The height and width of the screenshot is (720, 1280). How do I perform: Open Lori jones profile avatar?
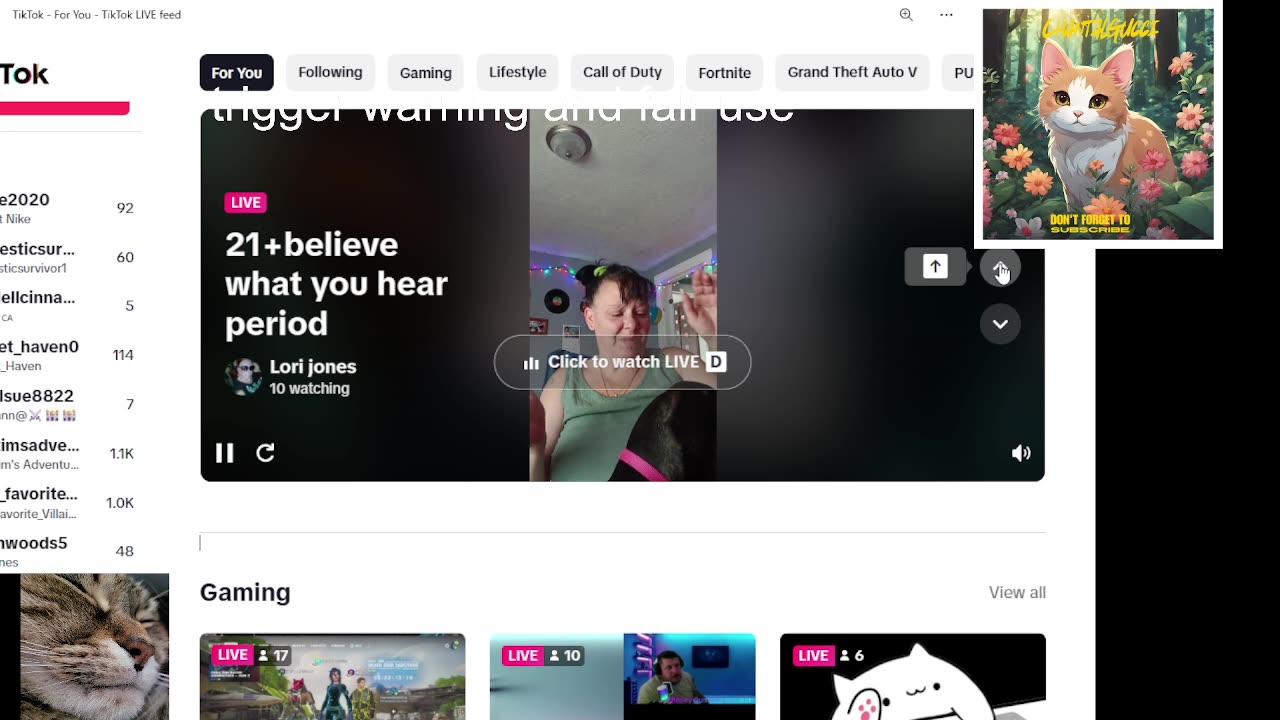(243, 376)
